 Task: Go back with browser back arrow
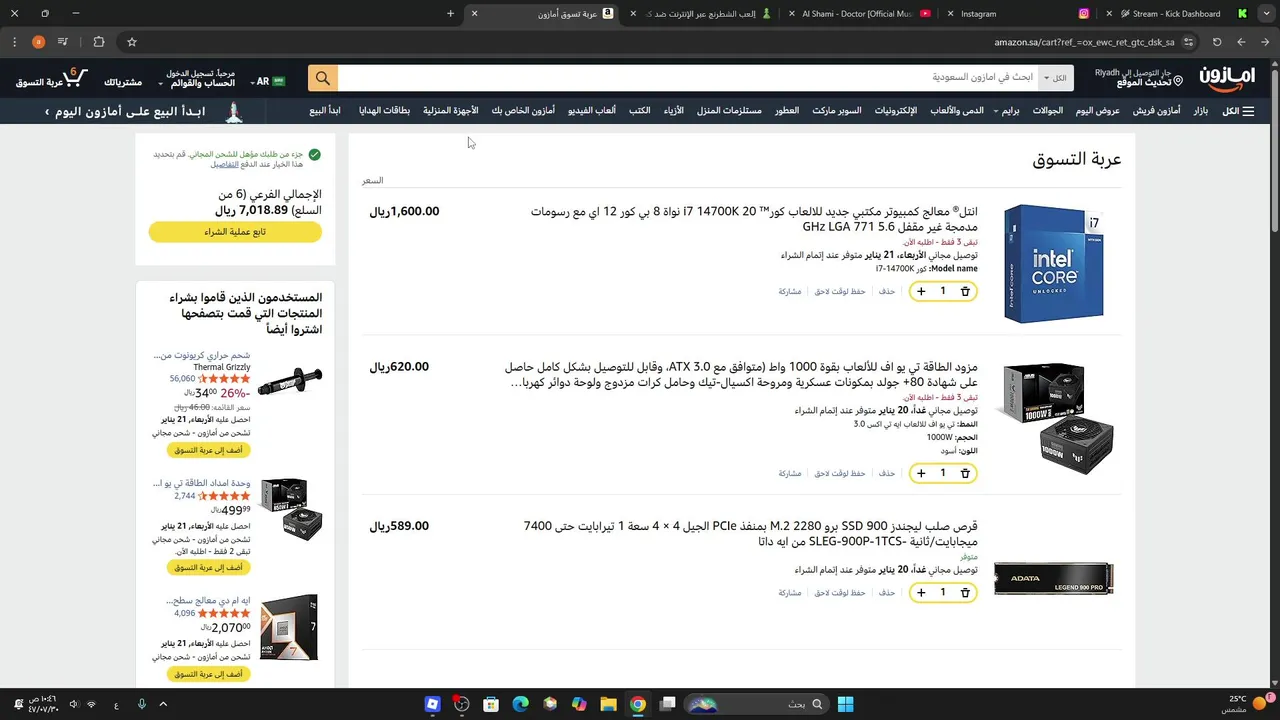coord(1263,42)
